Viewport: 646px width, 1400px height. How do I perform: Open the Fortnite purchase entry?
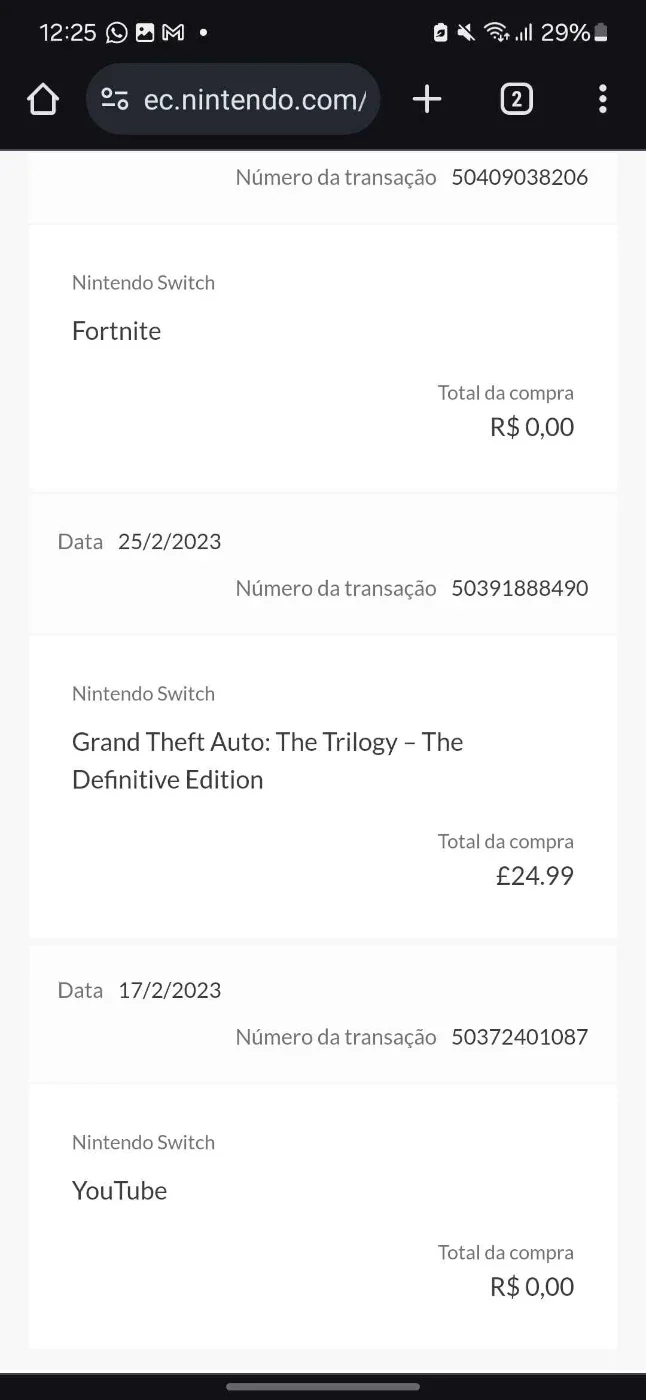point(323,358)
